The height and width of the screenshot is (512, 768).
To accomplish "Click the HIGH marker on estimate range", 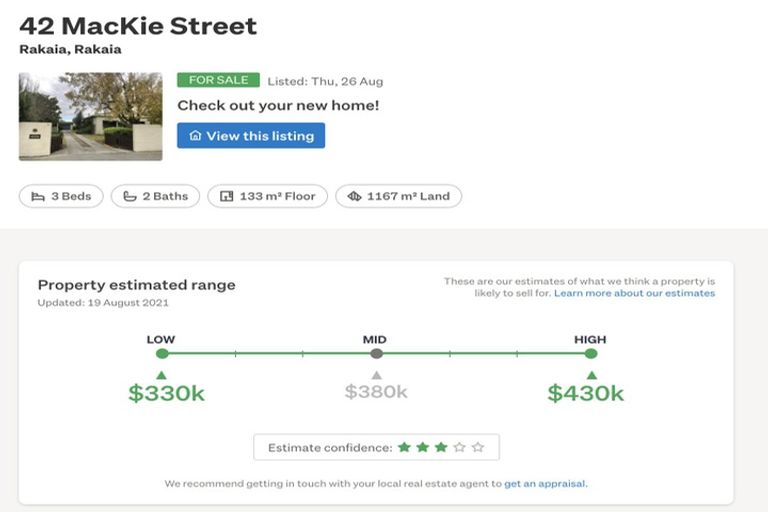I will 591,353.
